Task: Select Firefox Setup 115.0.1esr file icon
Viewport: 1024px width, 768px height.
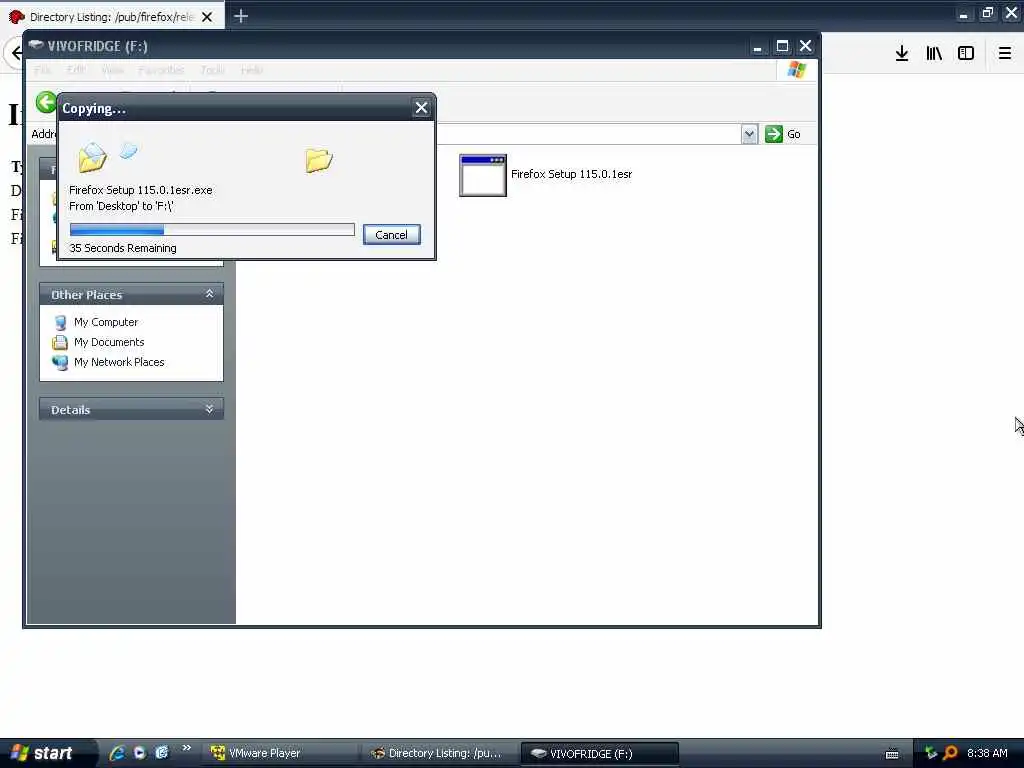Action: (483, 175)
